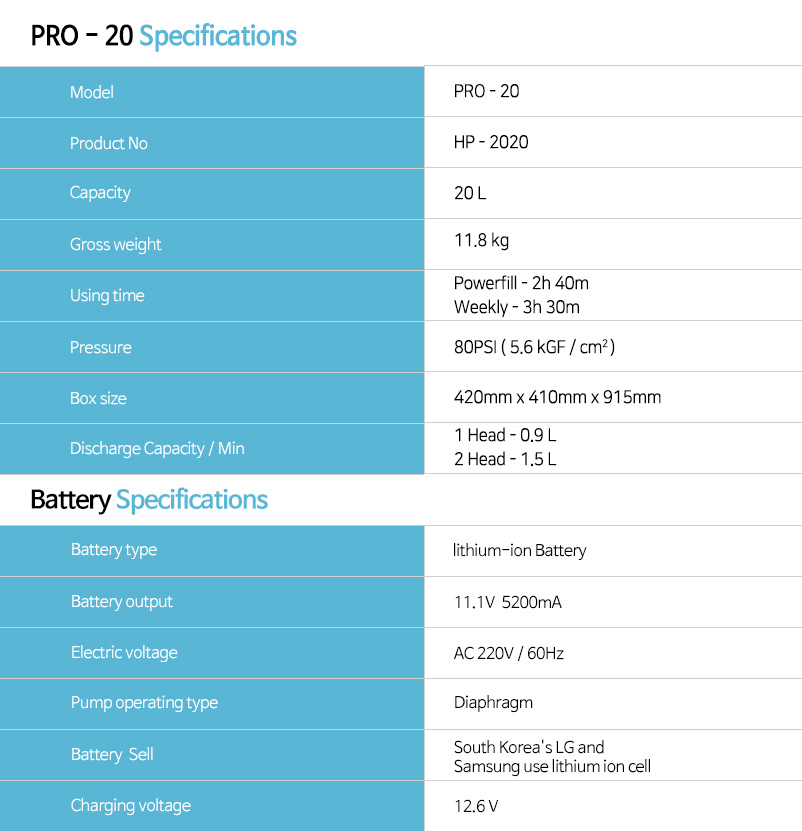802x832 pixels.
Task: Select the Model label cell
Action: (212, 92)
